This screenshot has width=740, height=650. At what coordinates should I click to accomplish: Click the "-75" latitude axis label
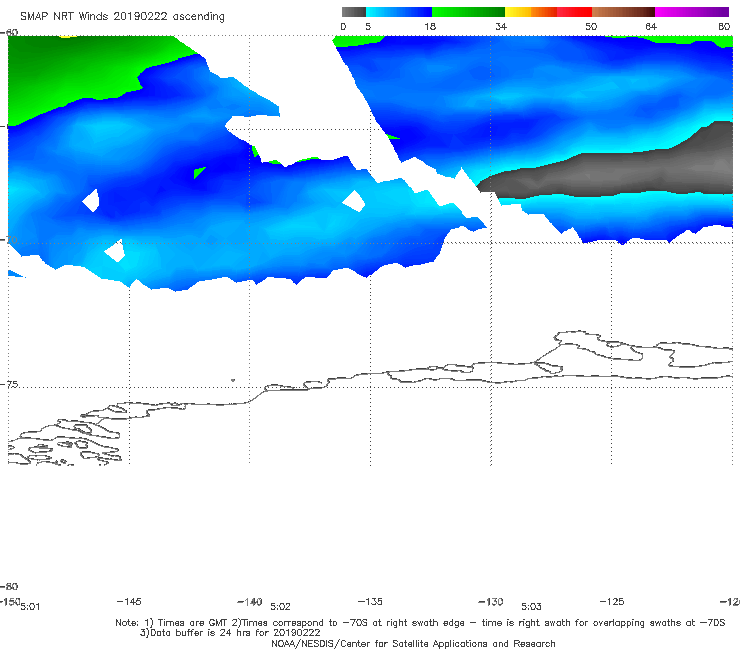coord(9,384)
